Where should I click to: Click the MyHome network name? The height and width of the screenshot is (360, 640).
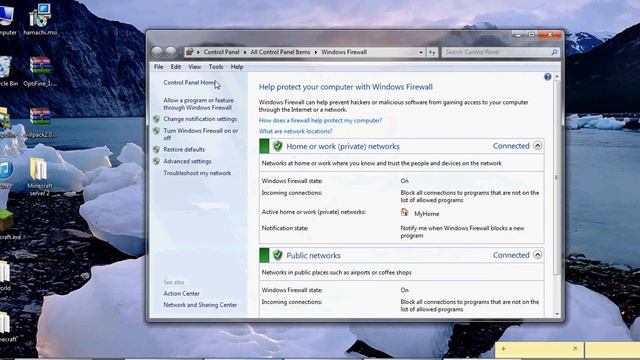(x=427, y=213)
